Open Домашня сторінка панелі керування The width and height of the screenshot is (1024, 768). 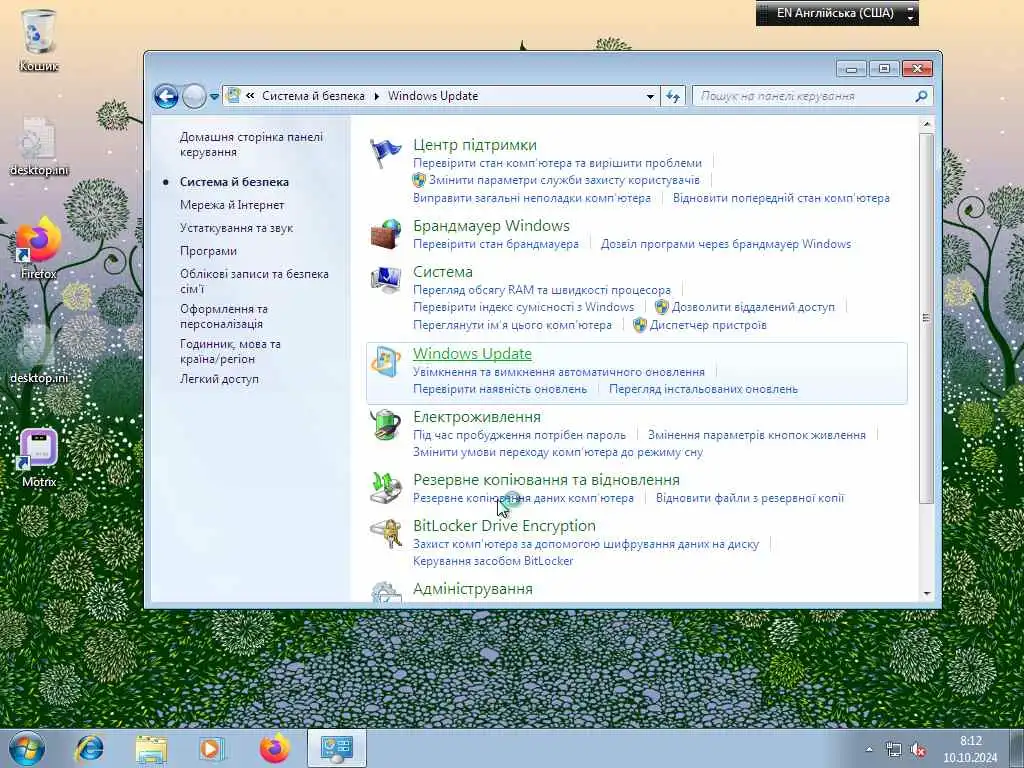tap(251, 144)
